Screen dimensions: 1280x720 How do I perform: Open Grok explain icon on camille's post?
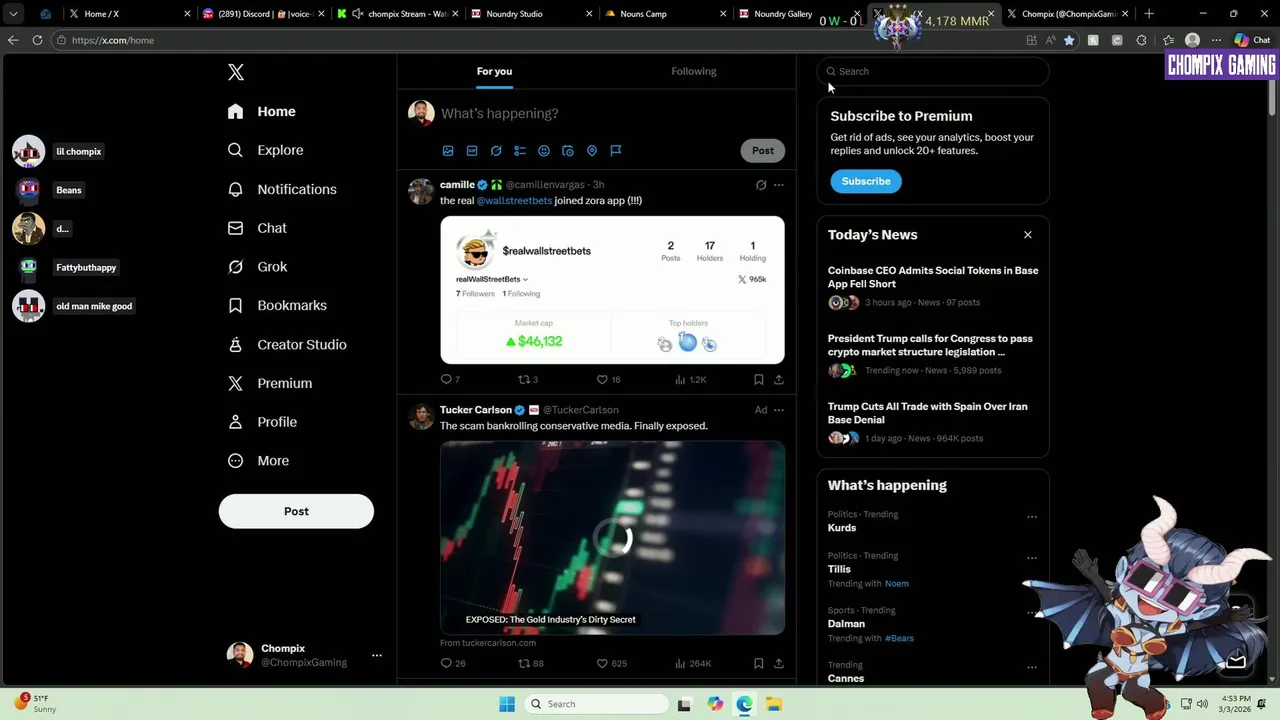pyautogui.click(x=761, y=185)
